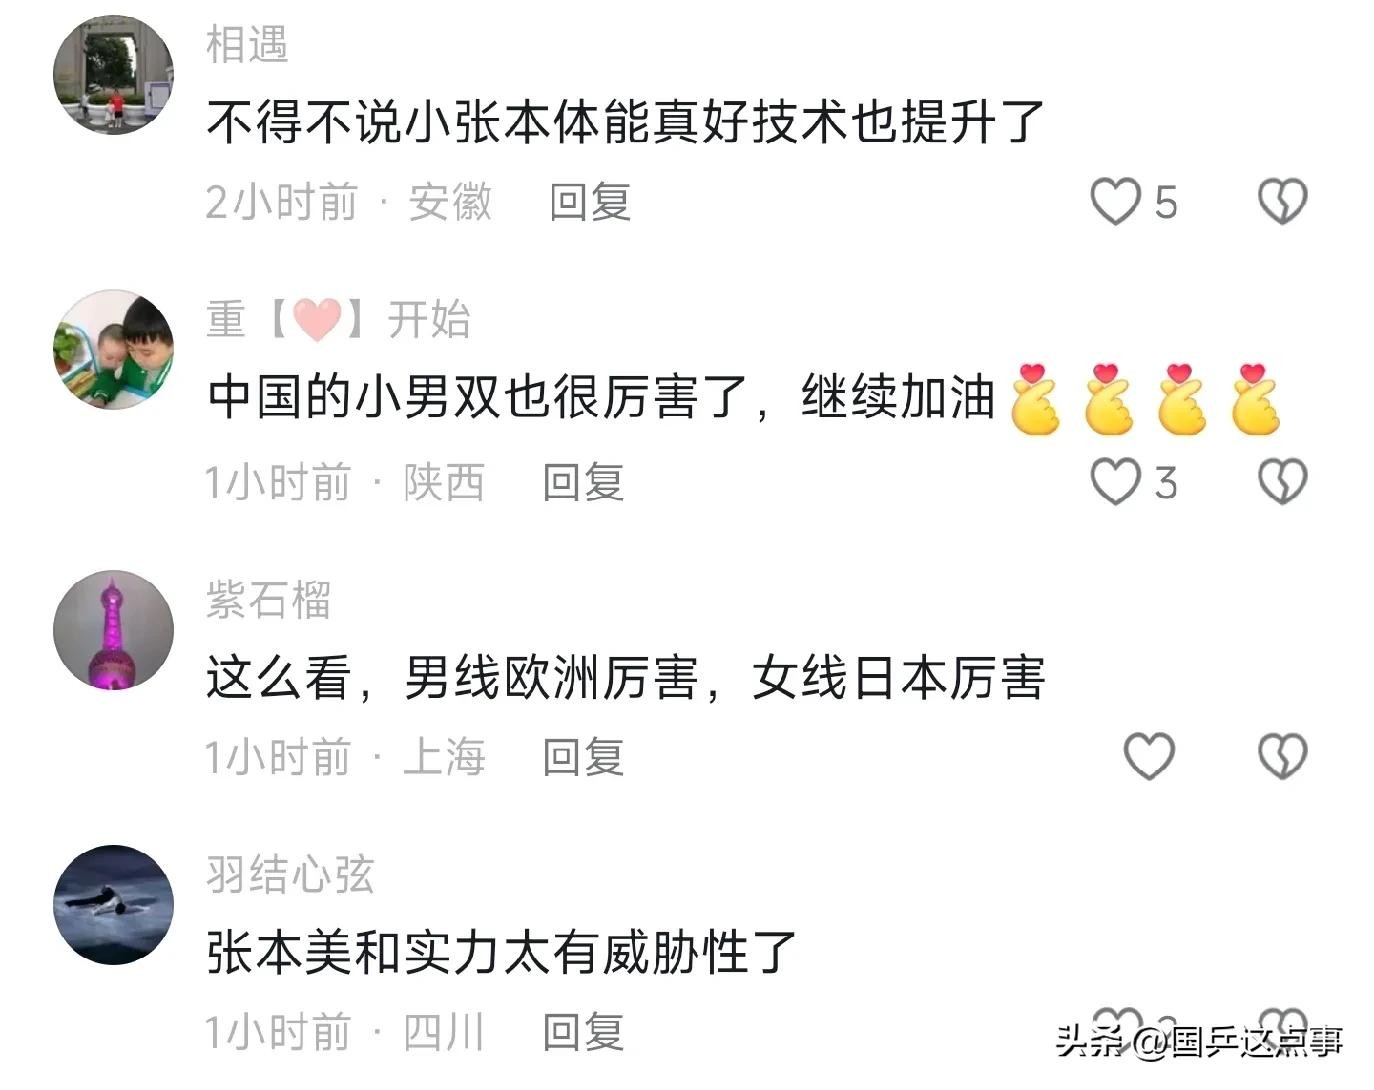Like the comment by 相遇
The image size is (1374, 1090).
click(1115, 202)
